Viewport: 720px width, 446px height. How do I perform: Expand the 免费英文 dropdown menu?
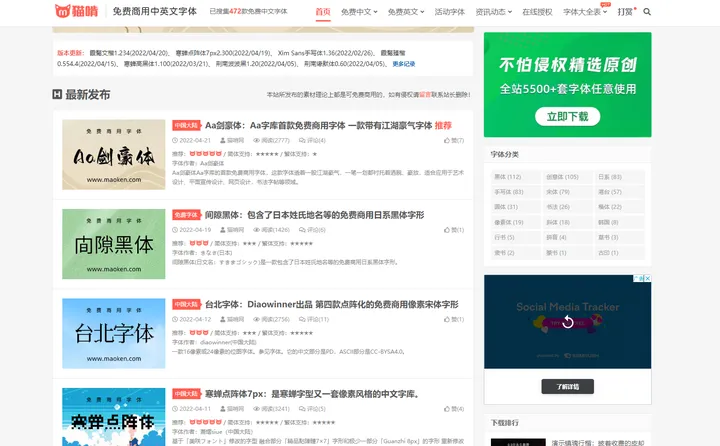pyautogui.click(x=403, y=12)
